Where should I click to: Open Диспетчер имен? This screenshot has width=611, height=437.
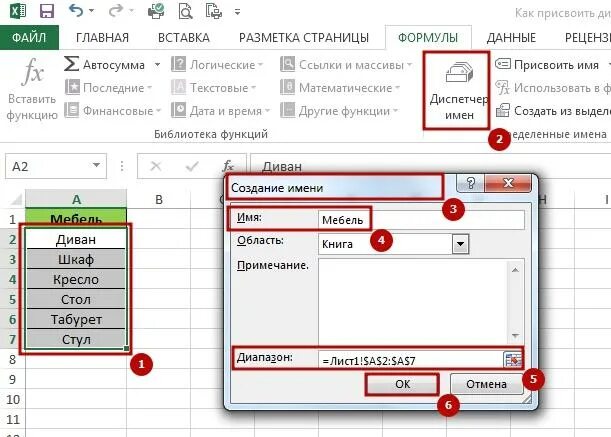point(457,91)
